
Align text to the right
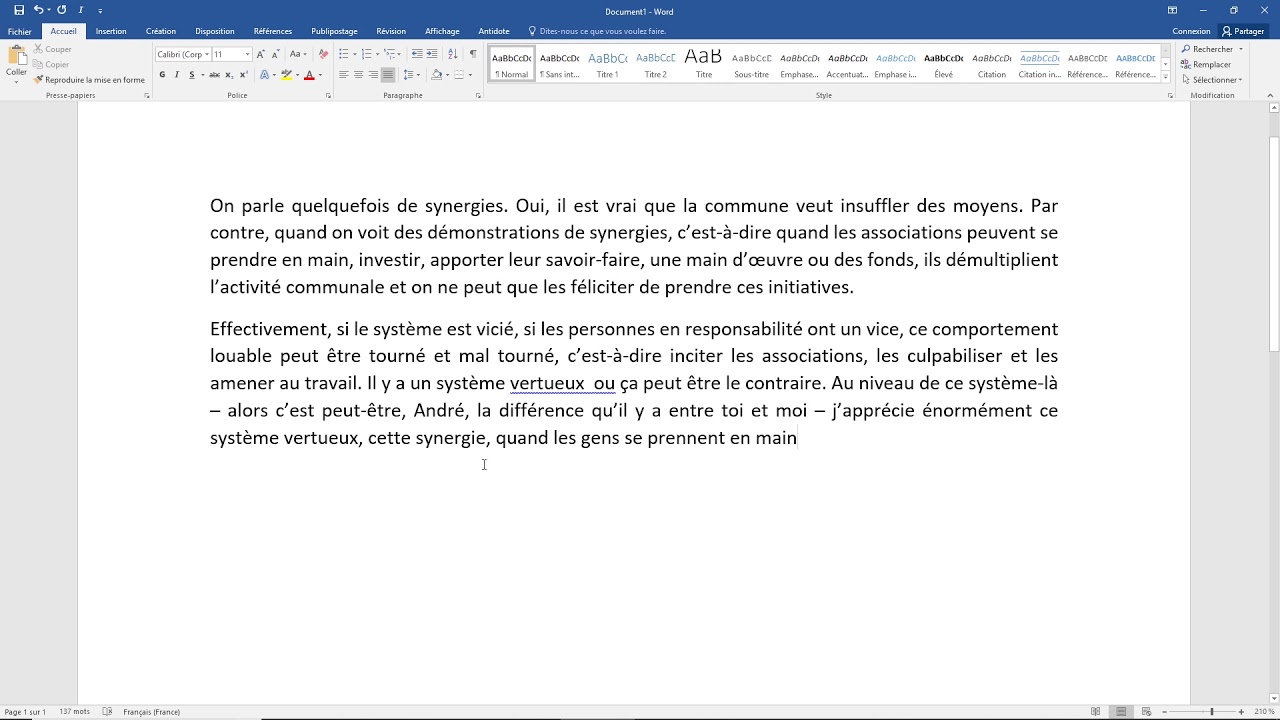point(373,75)
